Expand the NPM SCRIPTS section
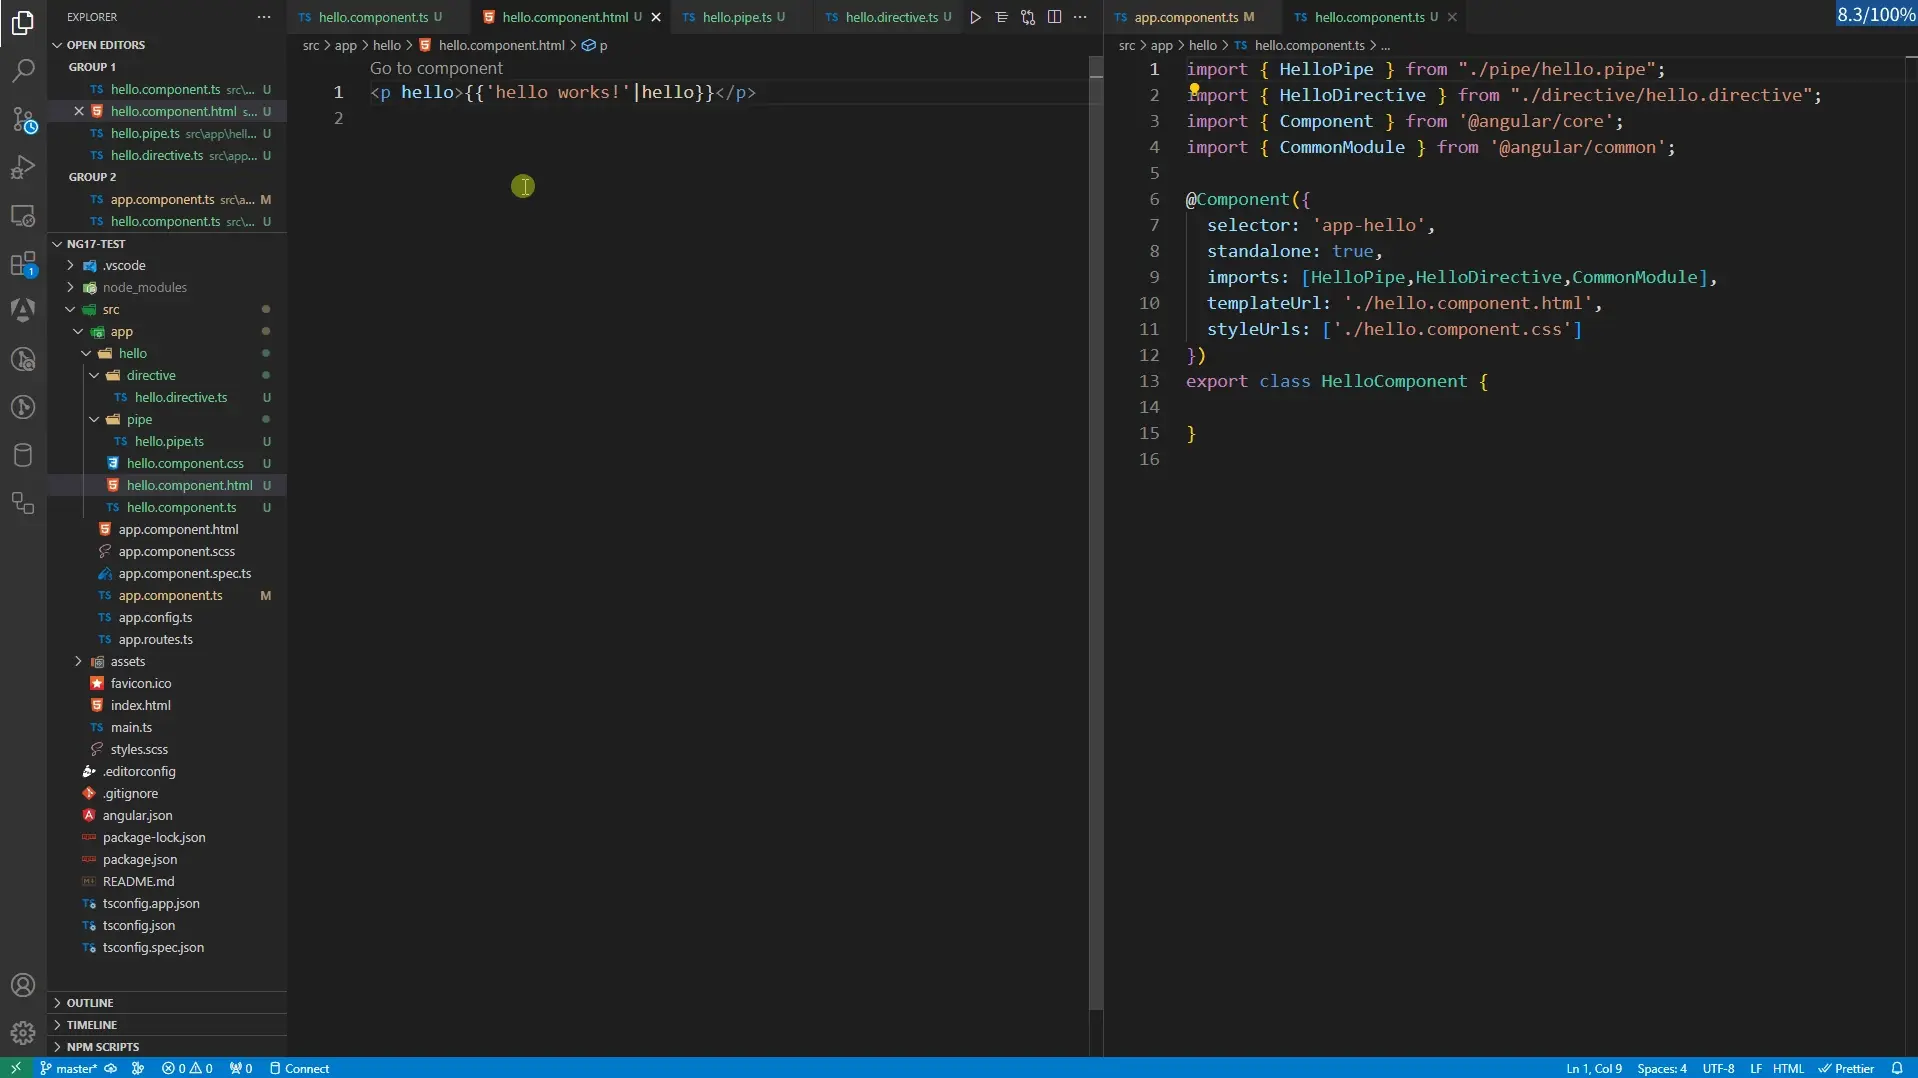 [102, 1047]
